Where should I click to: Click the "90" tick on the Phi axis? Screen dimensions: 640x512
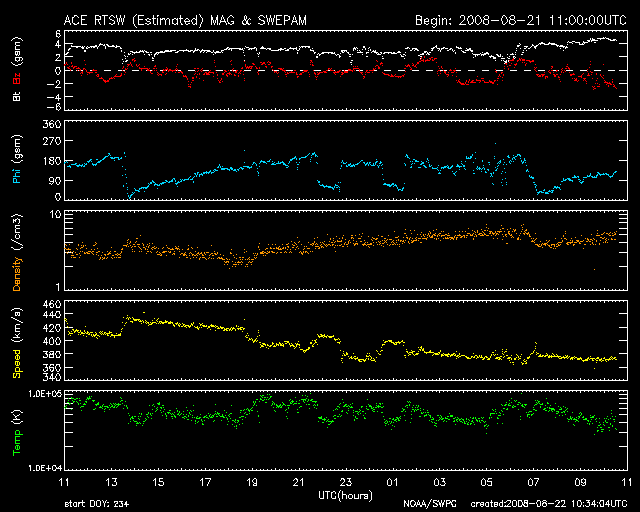(x=55, y=180)
